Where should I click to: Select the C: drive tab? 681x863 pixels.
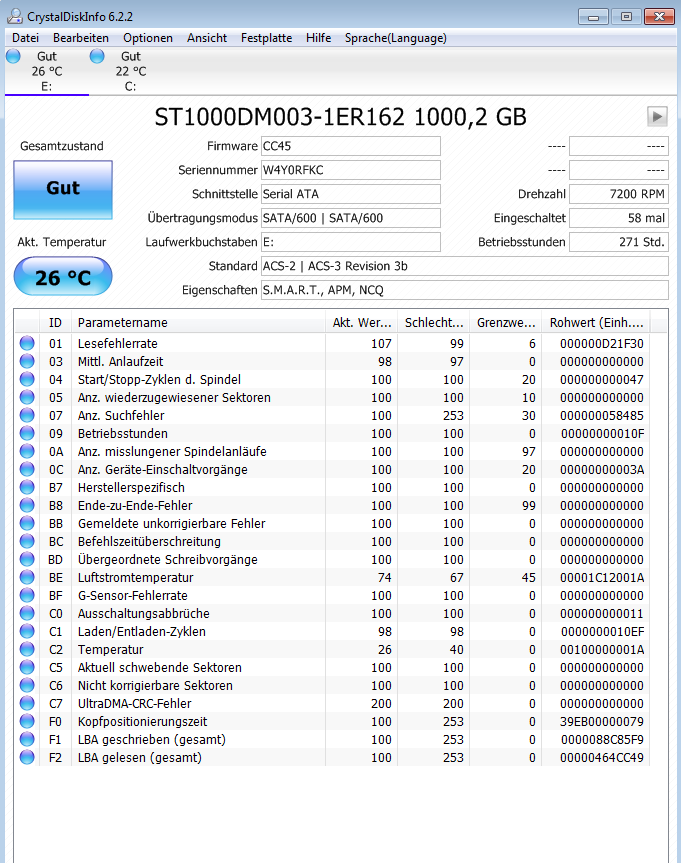point(130,72)
